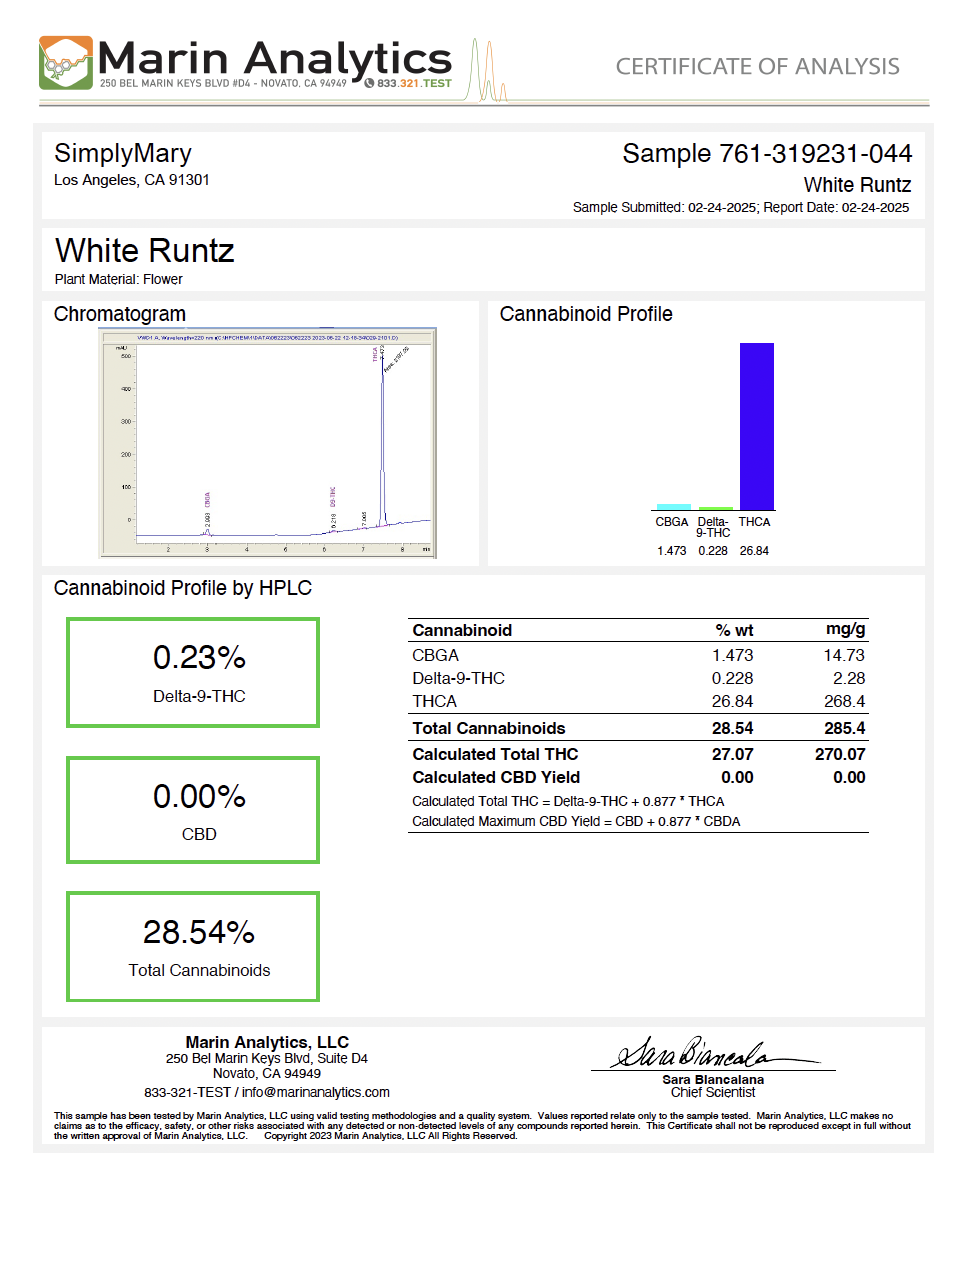The width and height of the screenshot is (970, 1278).
Task: Click the large "White Runtz" product heading
Action: point(145,250)
